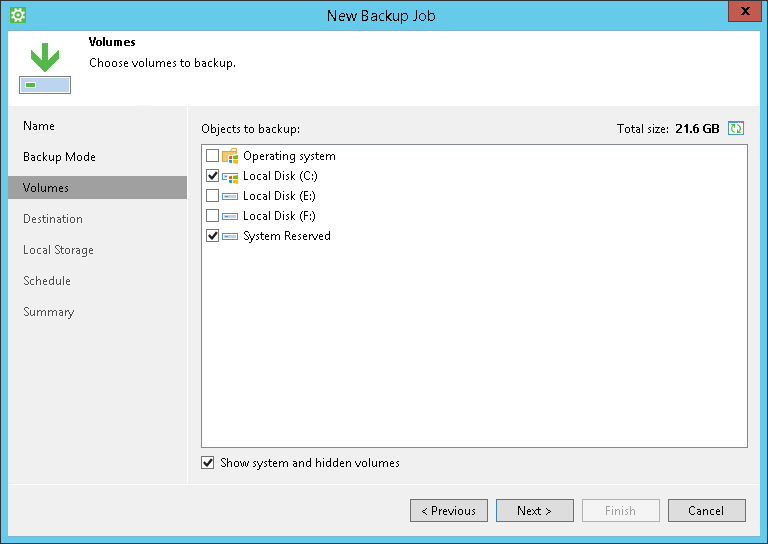
Task: Check the Operating system checkbox
Action: click(212, 156)
